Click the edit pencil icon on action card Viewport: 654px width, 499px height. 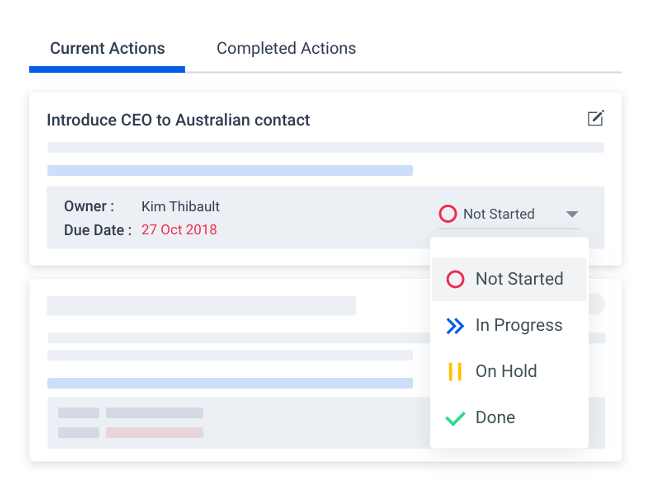(x=595, y=119)
